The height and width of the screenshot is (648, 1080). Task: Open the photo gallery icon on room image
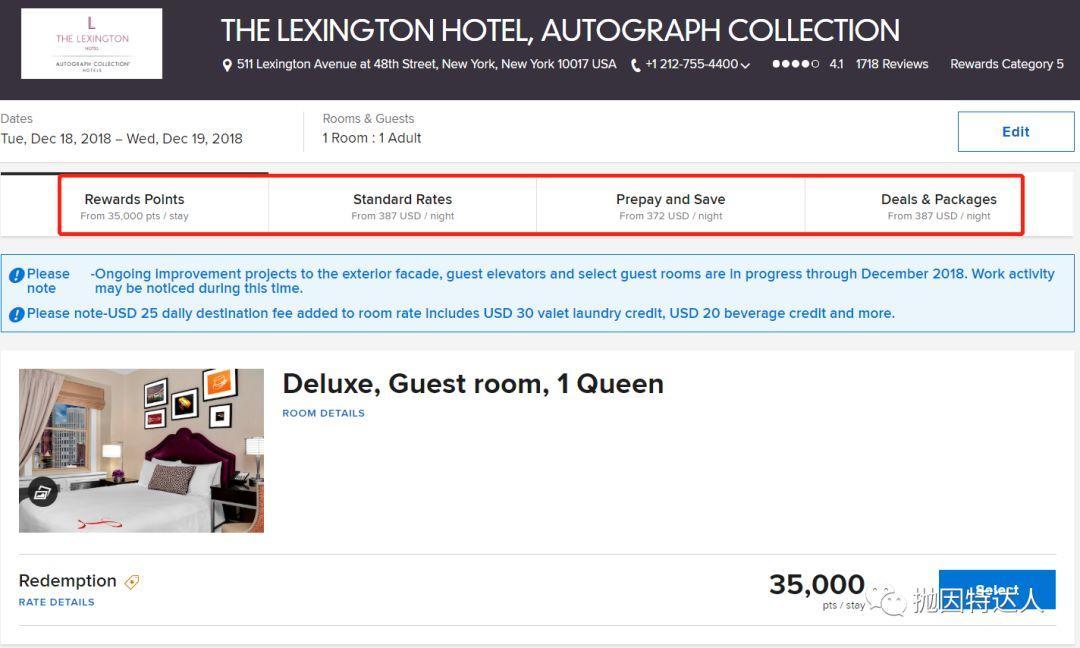42,491
